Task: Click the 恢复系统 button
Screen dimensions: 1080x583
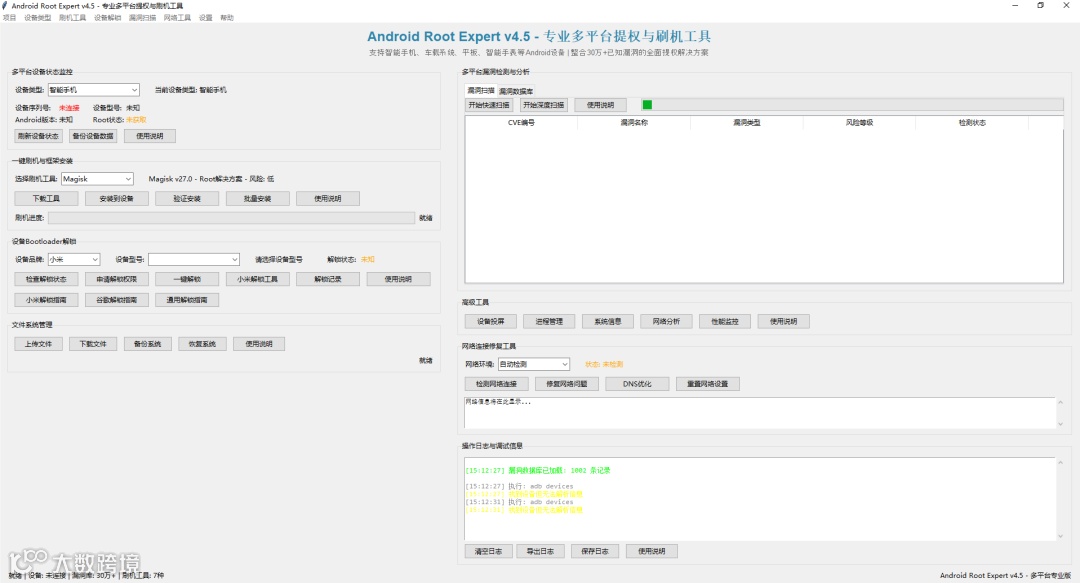Action: (202, 344)
